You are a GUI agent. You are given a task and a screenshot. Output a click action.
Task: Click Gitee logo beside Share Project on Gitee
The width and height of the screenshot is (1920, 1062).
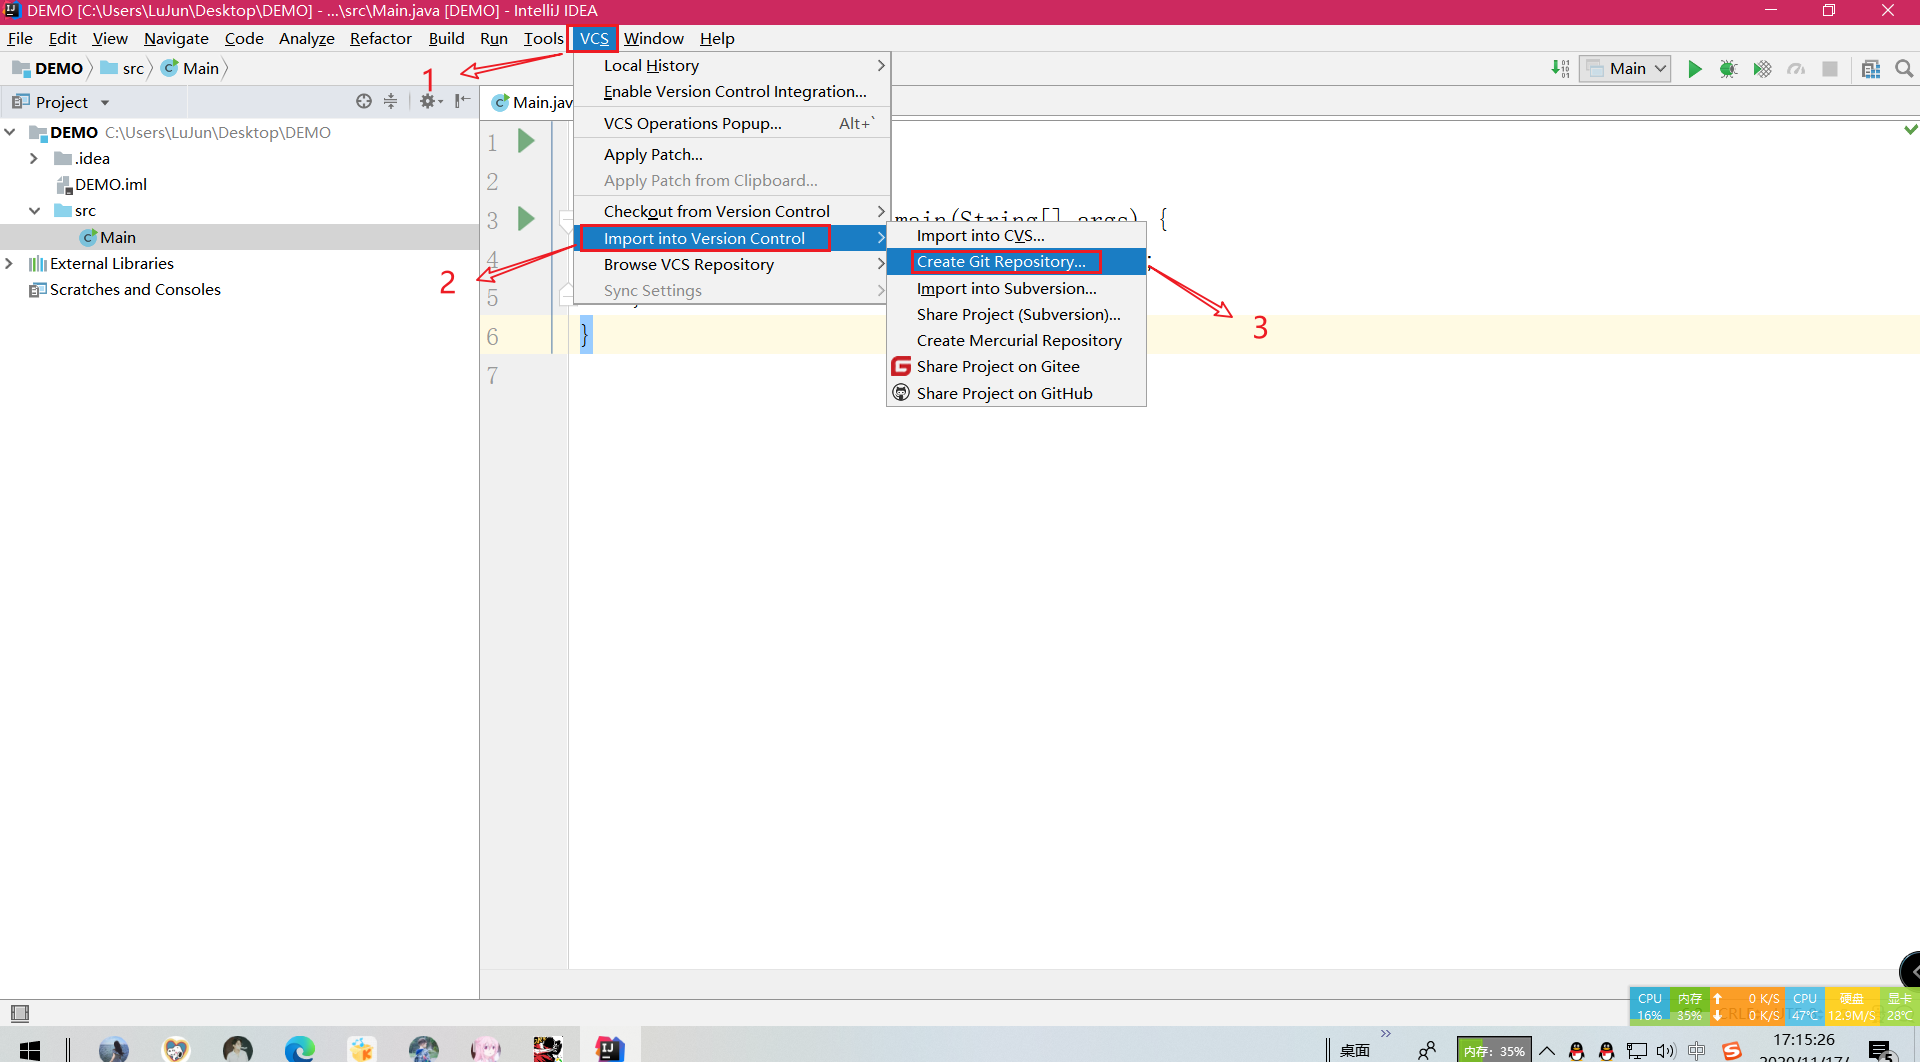pos(901,367)
